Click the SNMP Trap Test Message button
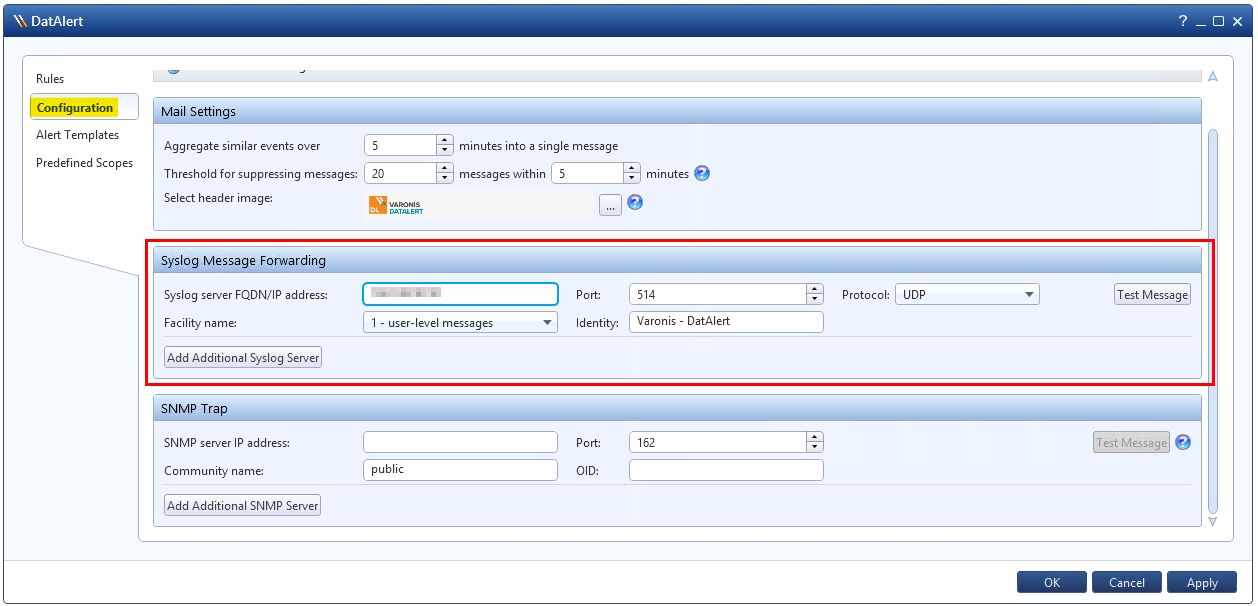The width and height of the screenshot is (1258, 606). 1131,442
